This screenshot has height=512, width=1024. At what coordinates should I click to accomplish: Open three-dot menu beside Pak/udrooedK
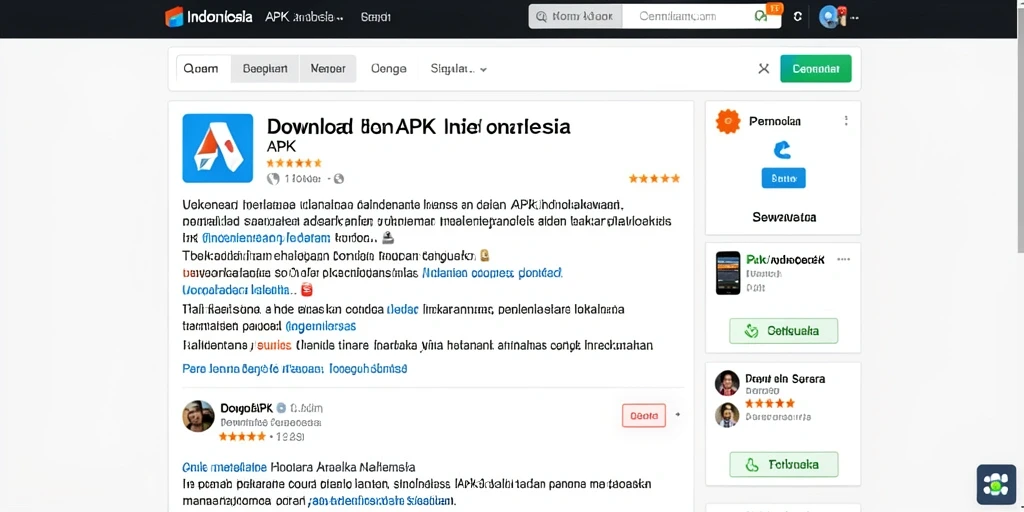tap(844, 259)
